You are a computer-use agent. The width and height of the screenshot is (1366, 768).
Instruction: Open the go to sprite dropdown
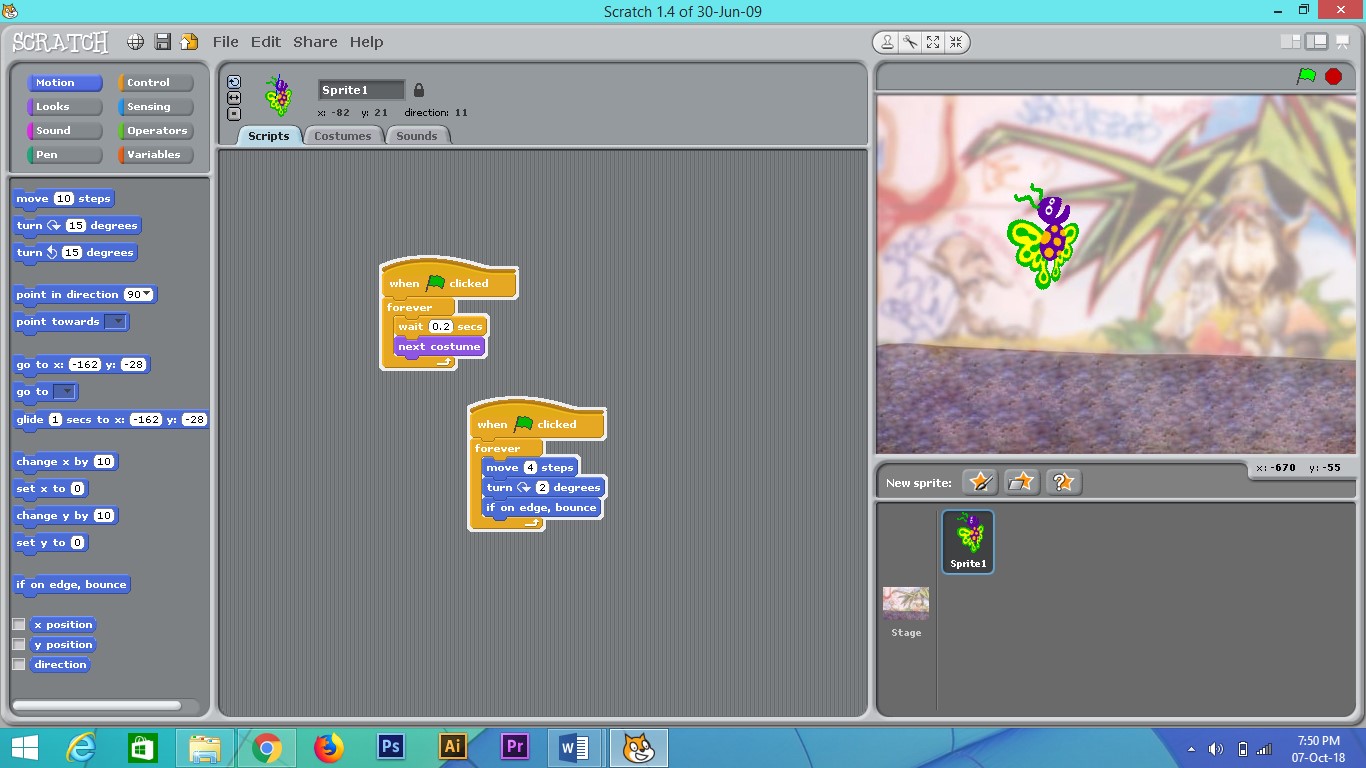point(63,391)
